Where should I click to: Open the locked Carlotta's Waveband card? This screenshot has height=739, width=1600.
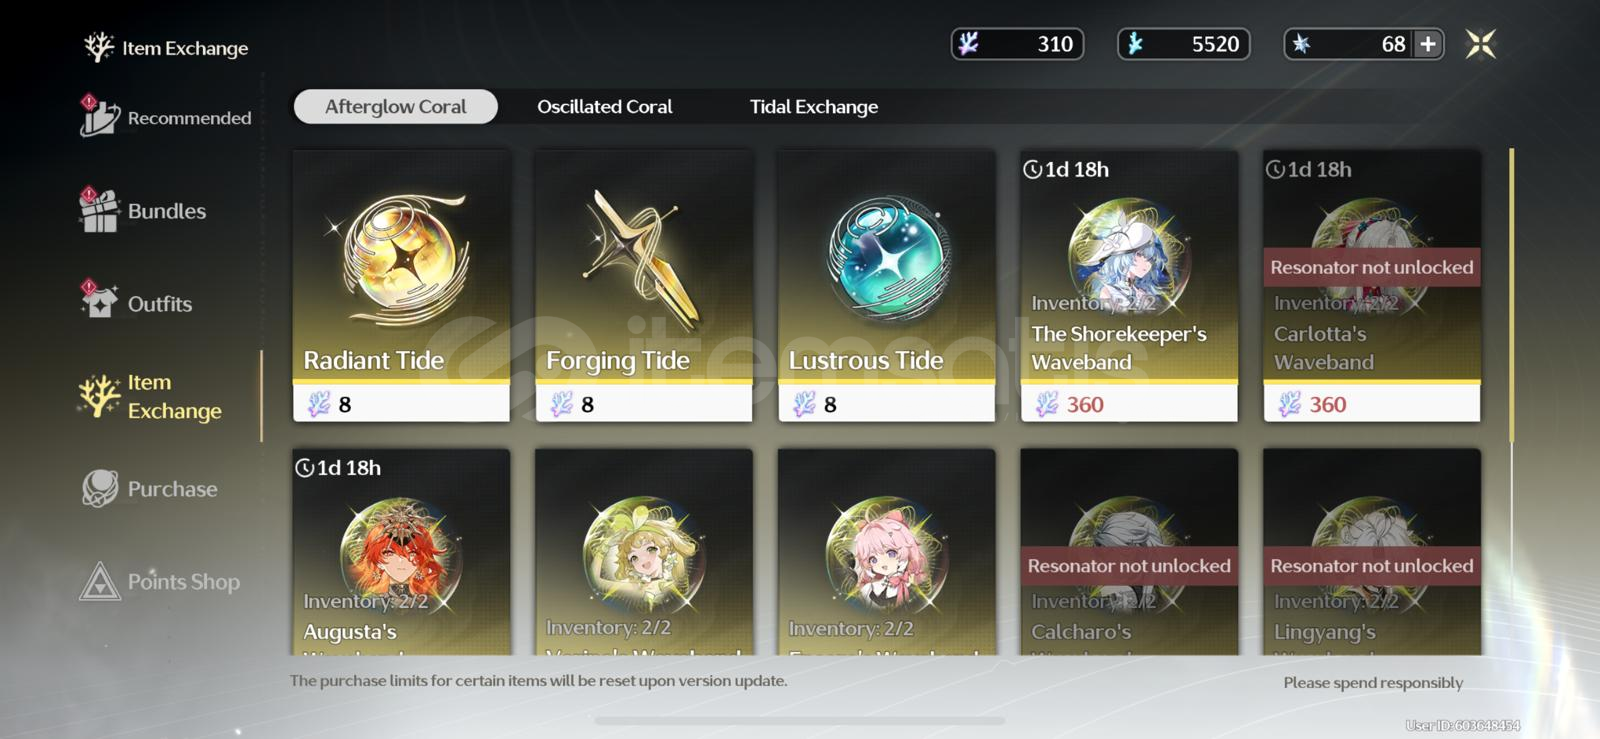pyautogui.click(x=1372, y=286)
